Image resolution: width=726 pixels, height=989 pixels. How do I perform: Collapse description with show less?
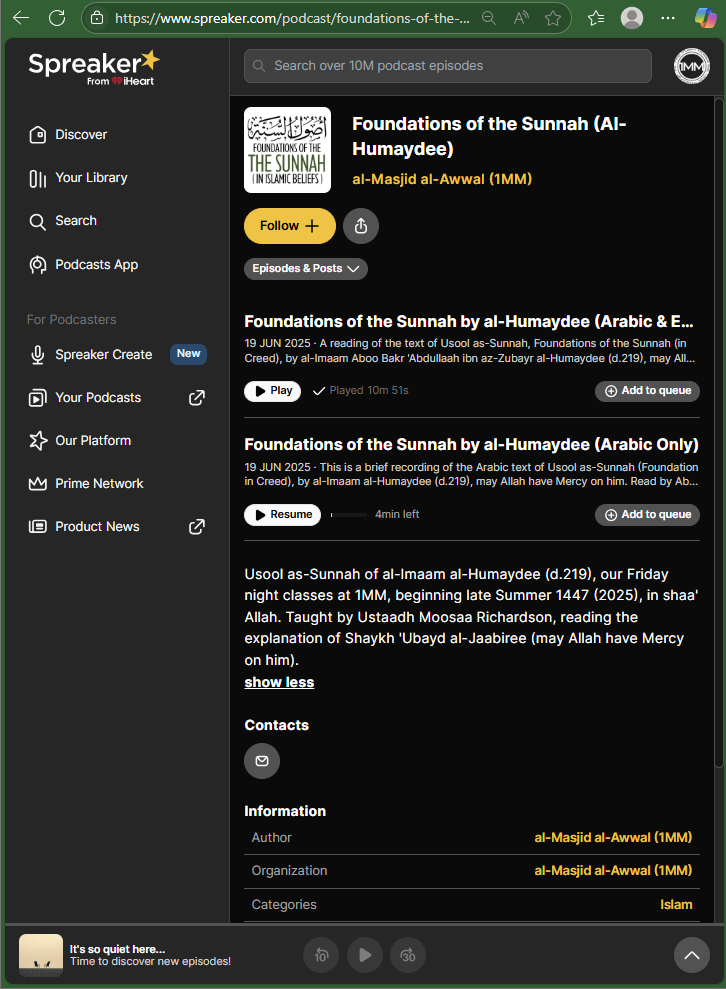pos(279,682)
